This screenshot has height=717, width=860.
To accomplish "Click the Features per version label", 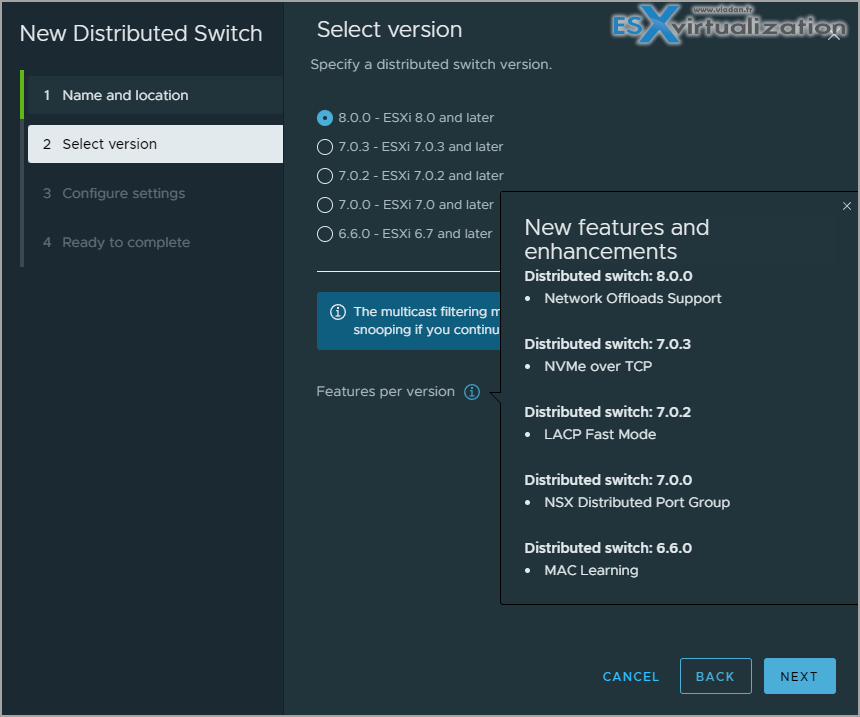I will click(386, 392).
